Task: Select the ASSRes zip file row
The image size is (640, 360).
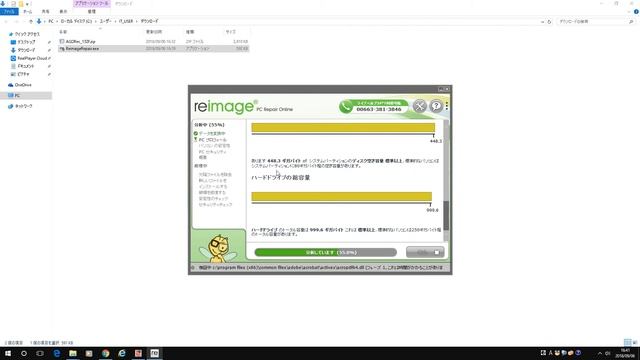Action: point(153,41)
